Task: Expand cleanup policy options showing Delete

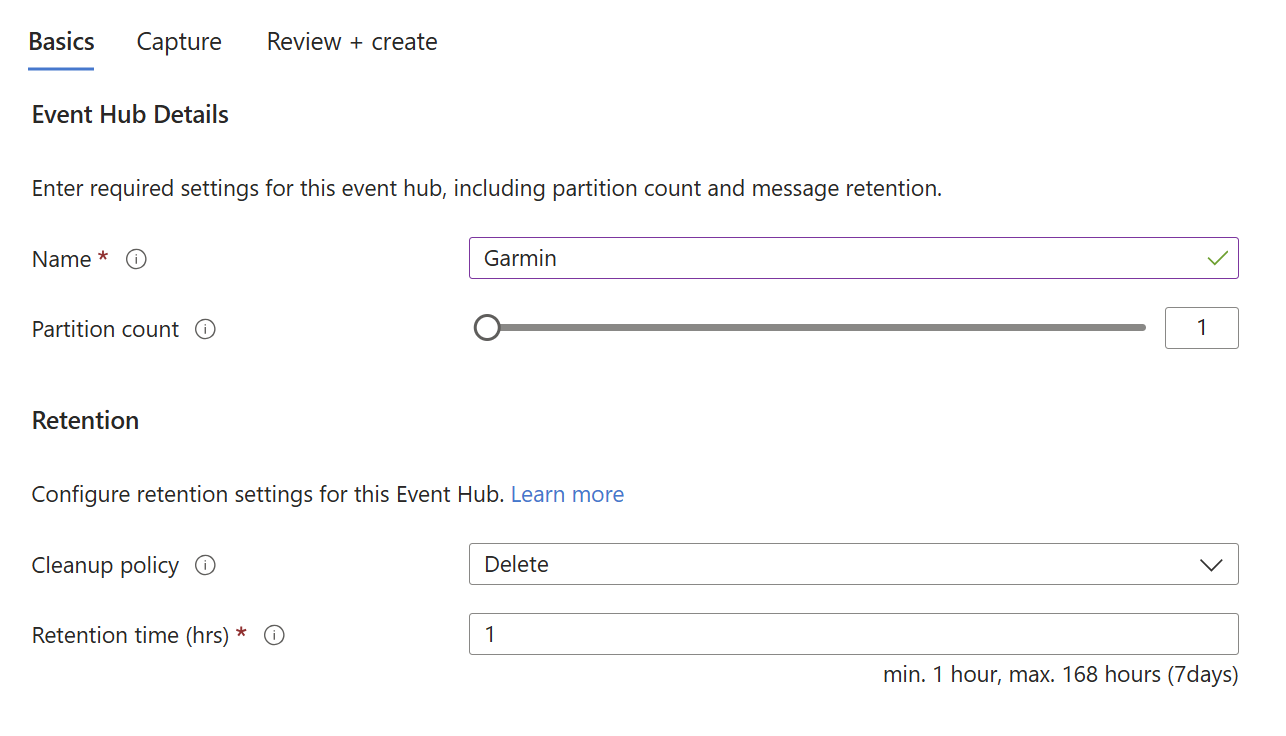Action: tap(853, 564)
